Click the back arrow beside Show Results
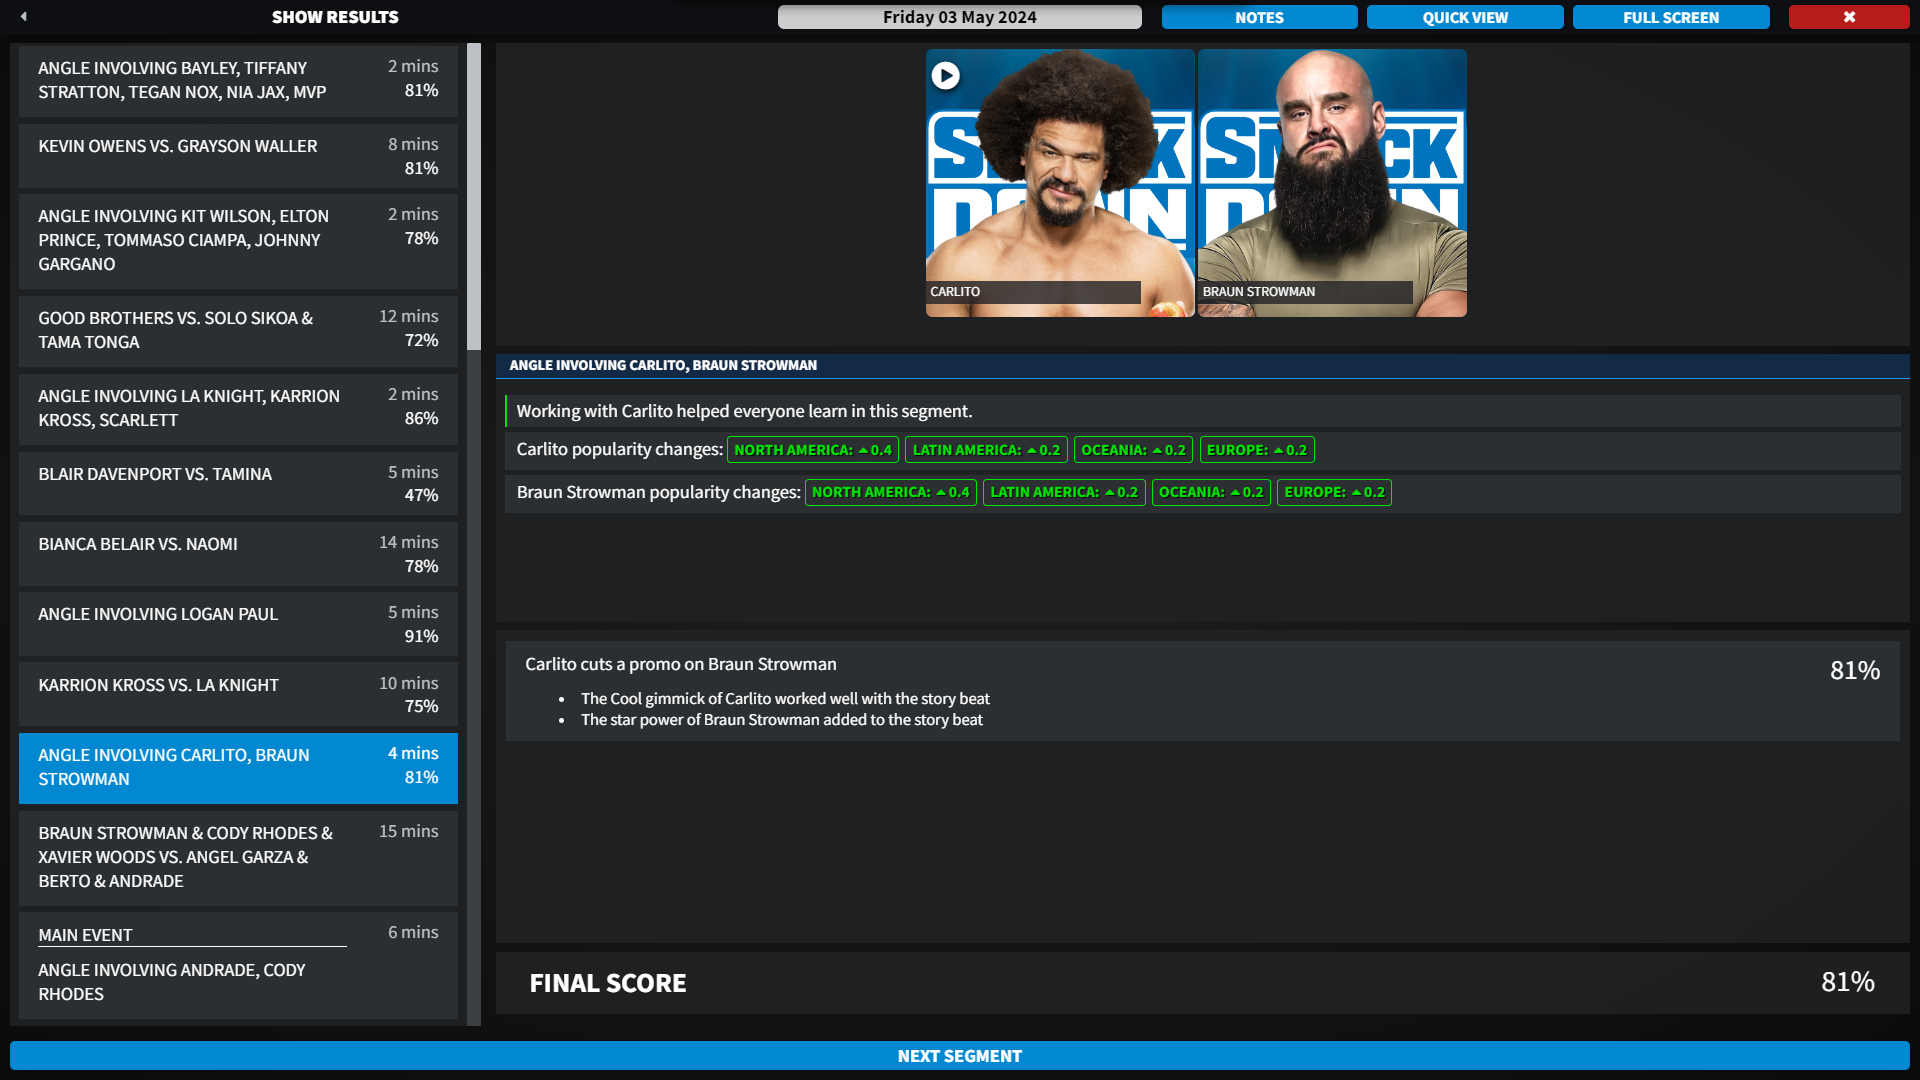This screenshot has height=1080, width=1920. coord(23,17)
